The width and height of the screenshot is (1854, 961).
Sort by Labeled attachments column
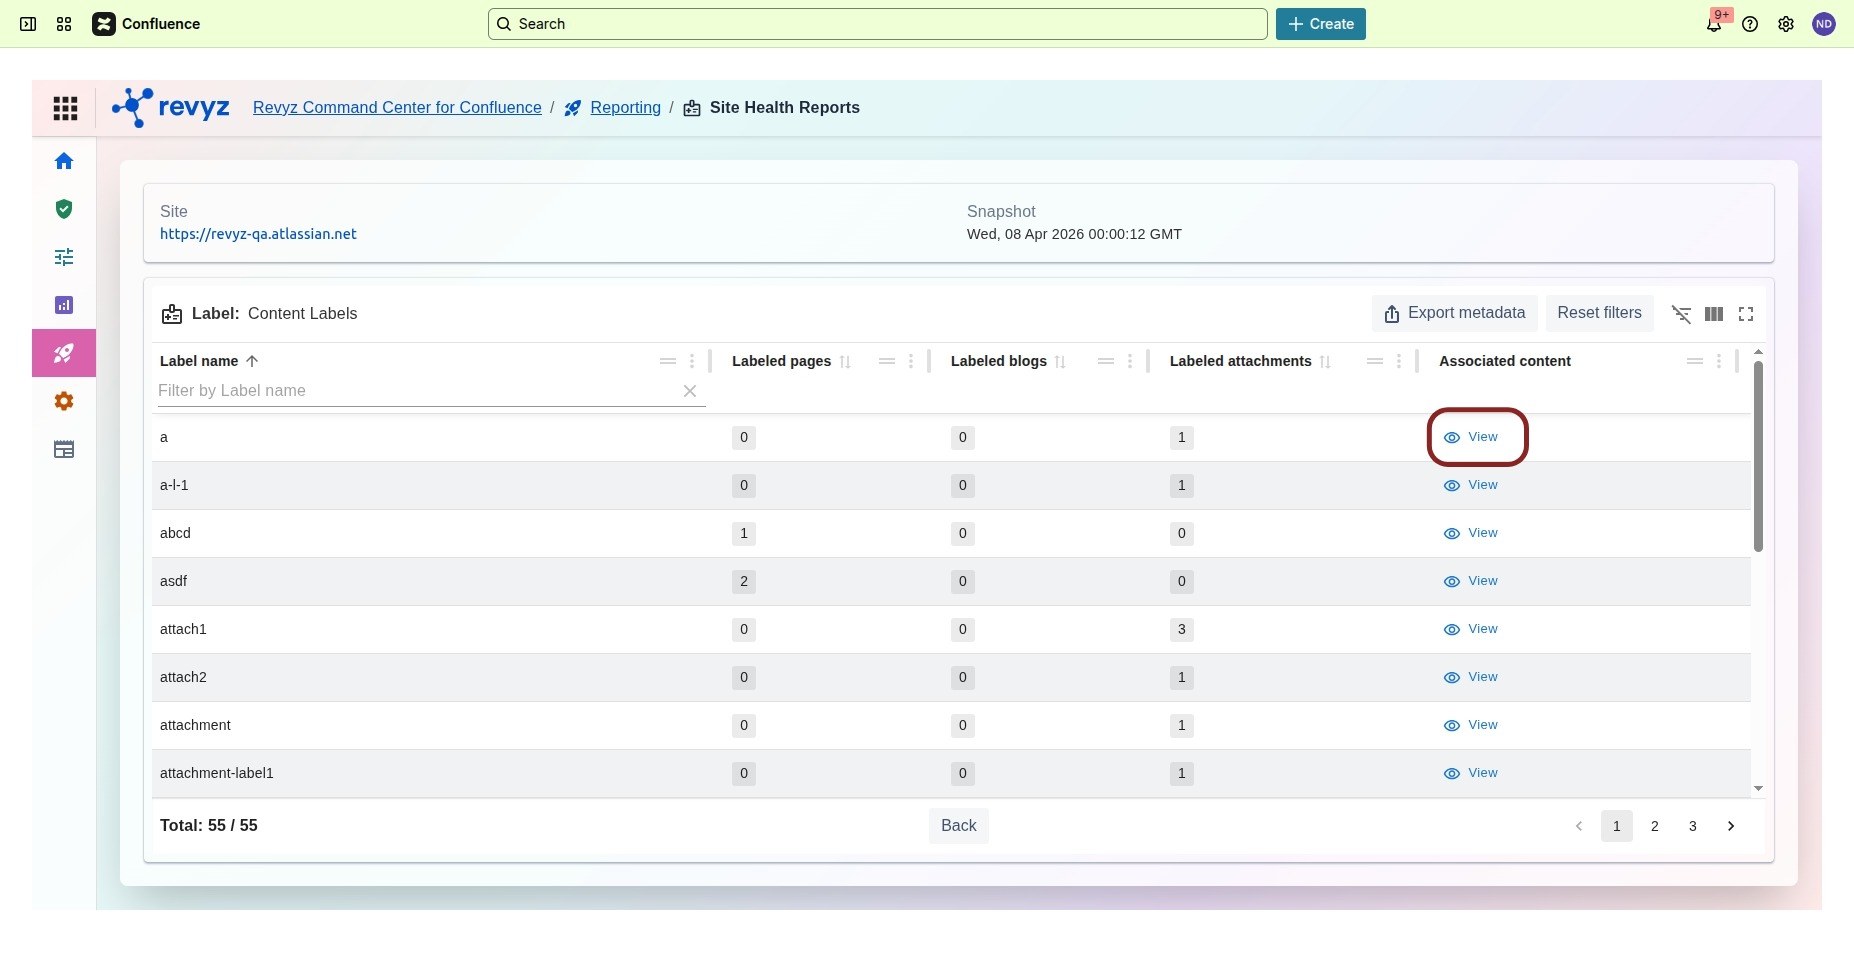tap(1325, 362)
